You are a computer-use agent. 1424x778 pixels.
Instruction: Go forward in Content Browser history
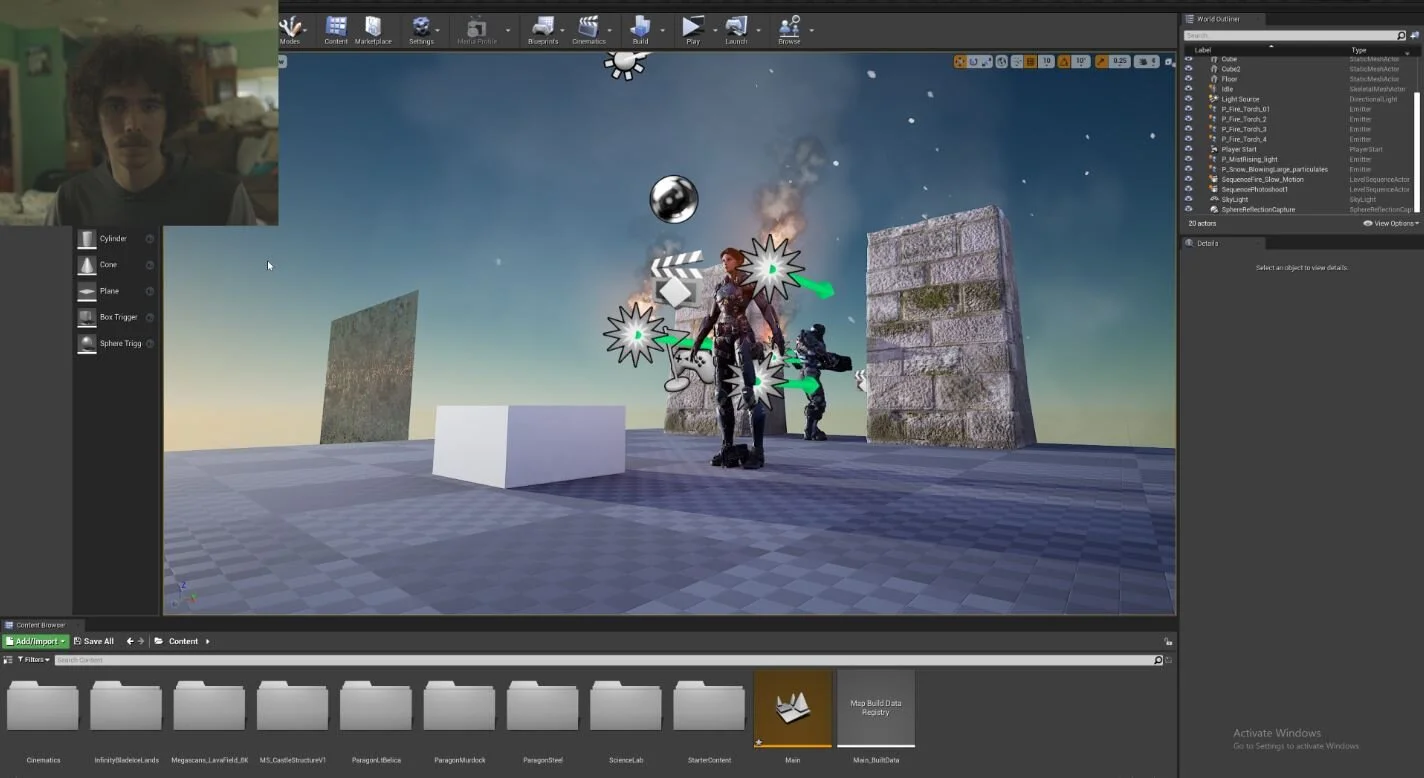click(x=141, y=641)
